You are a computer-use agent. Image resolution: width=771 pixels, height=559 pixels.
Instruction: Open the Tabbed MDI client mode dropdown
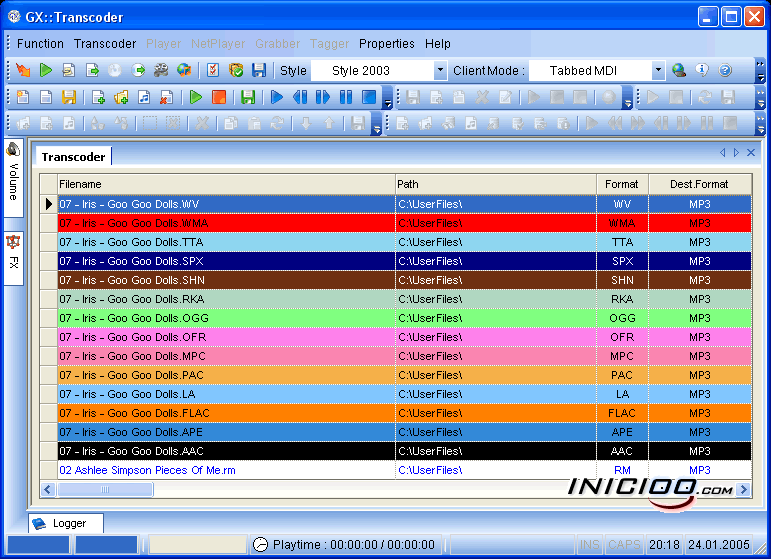658,70
